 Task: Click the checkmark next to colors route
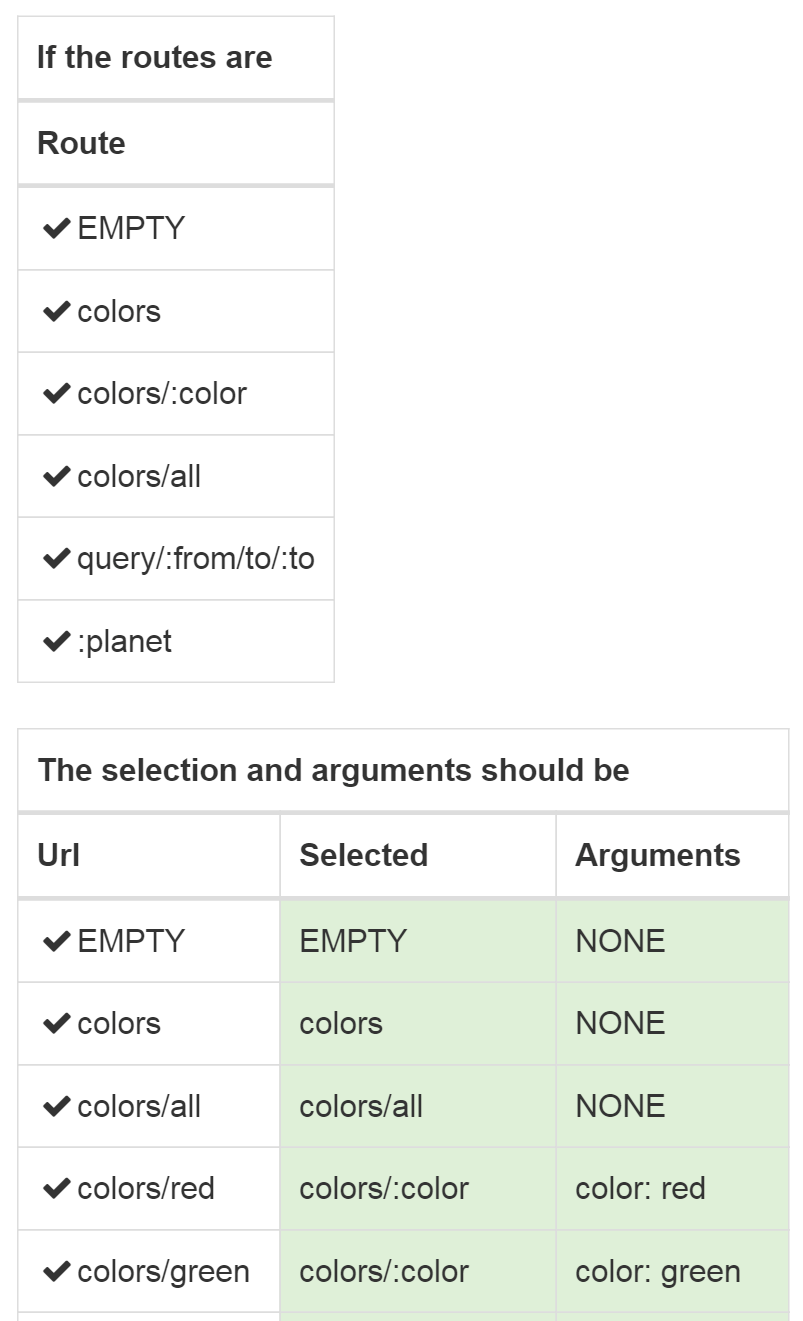(56, 312)
